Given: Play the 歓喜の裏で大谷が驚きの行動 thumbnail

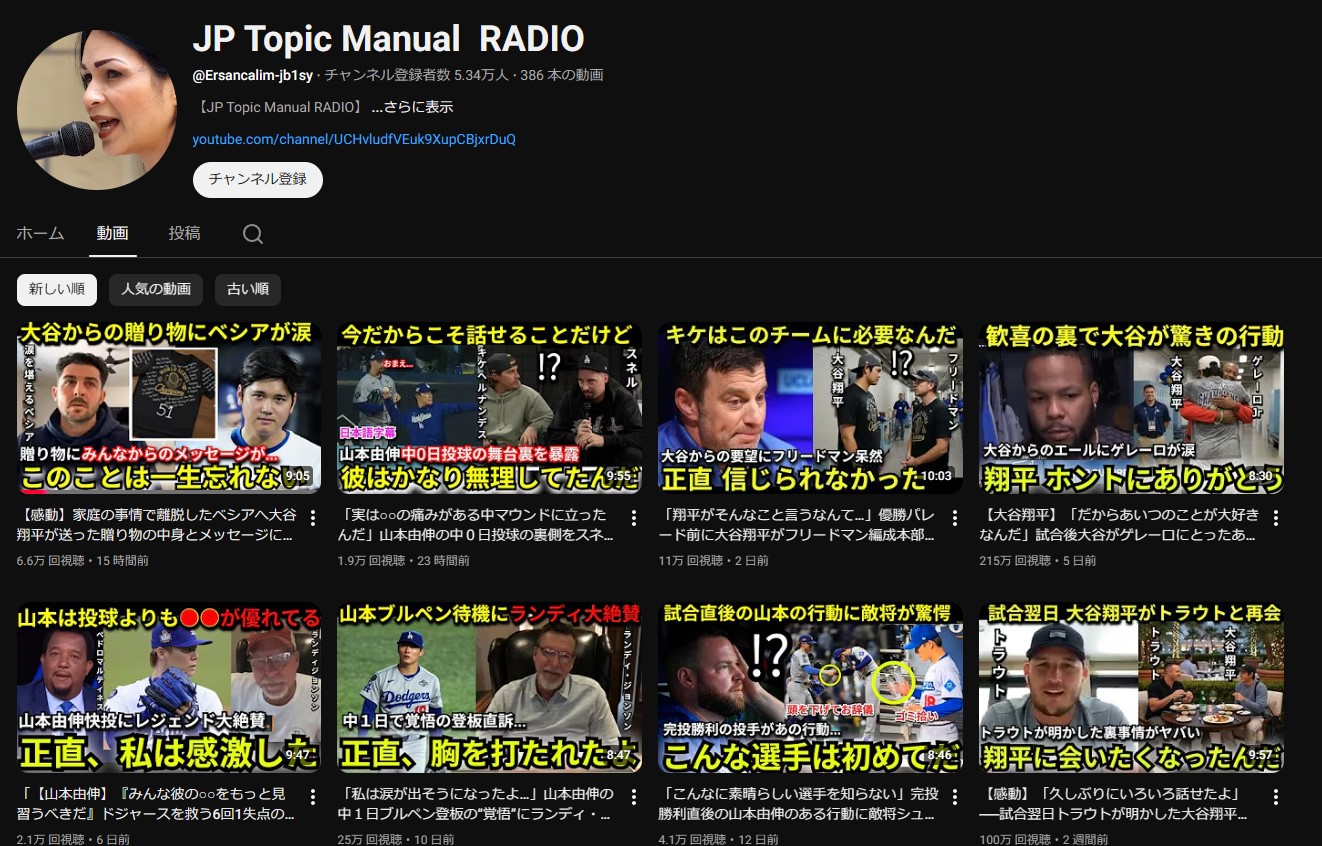Looking at the screenshot, I should [x=1132, y=408].
